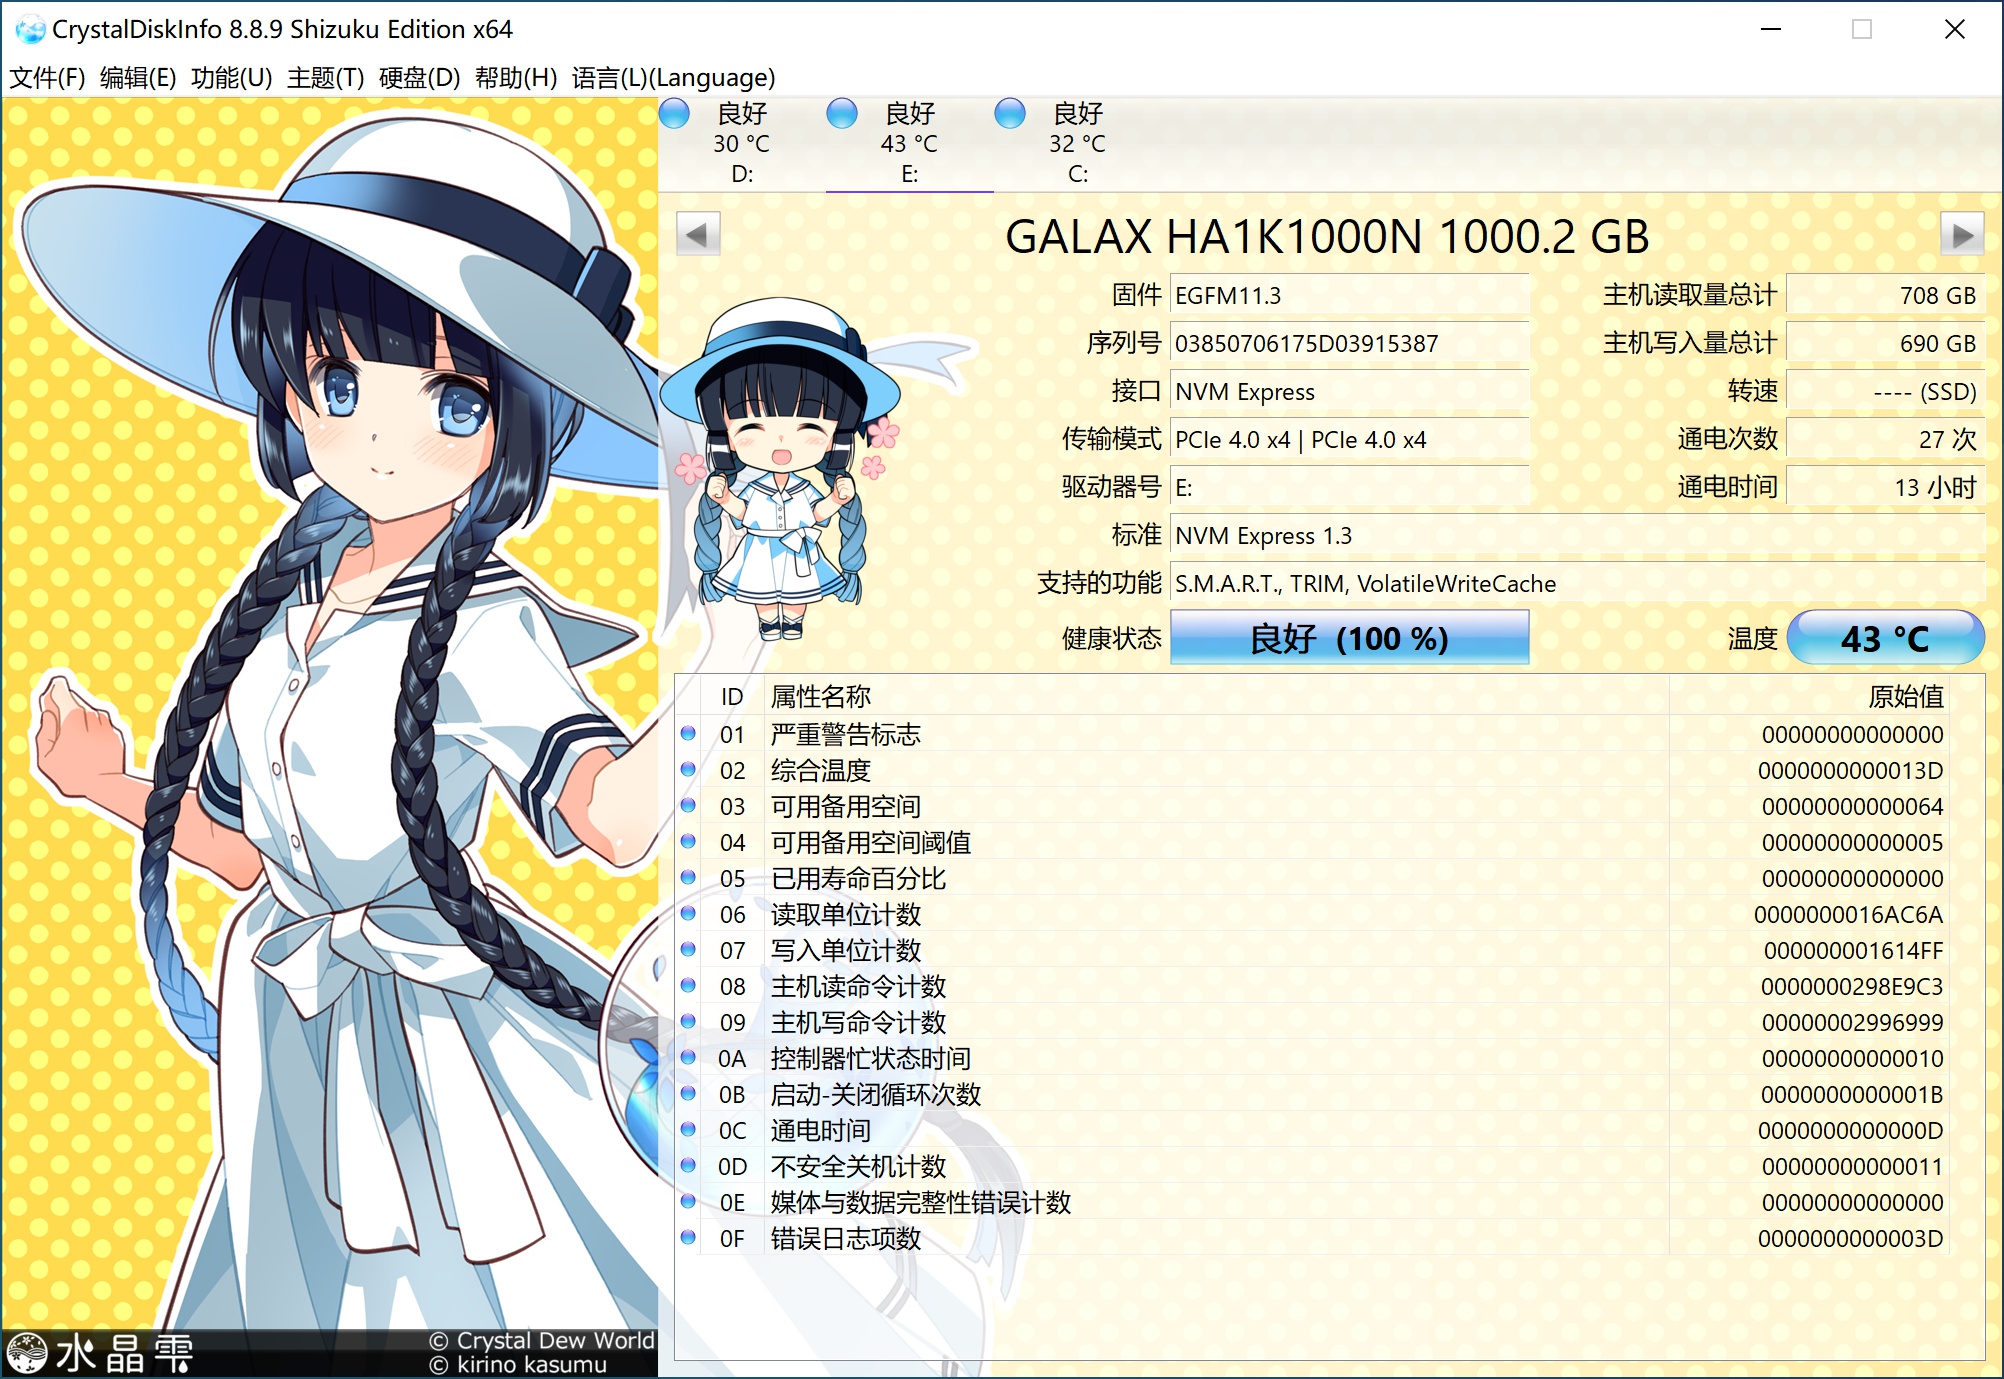Viewport: 2004px width, 1379px height.
Task: Open the 文件(F) menu
Action: point(47,77)
